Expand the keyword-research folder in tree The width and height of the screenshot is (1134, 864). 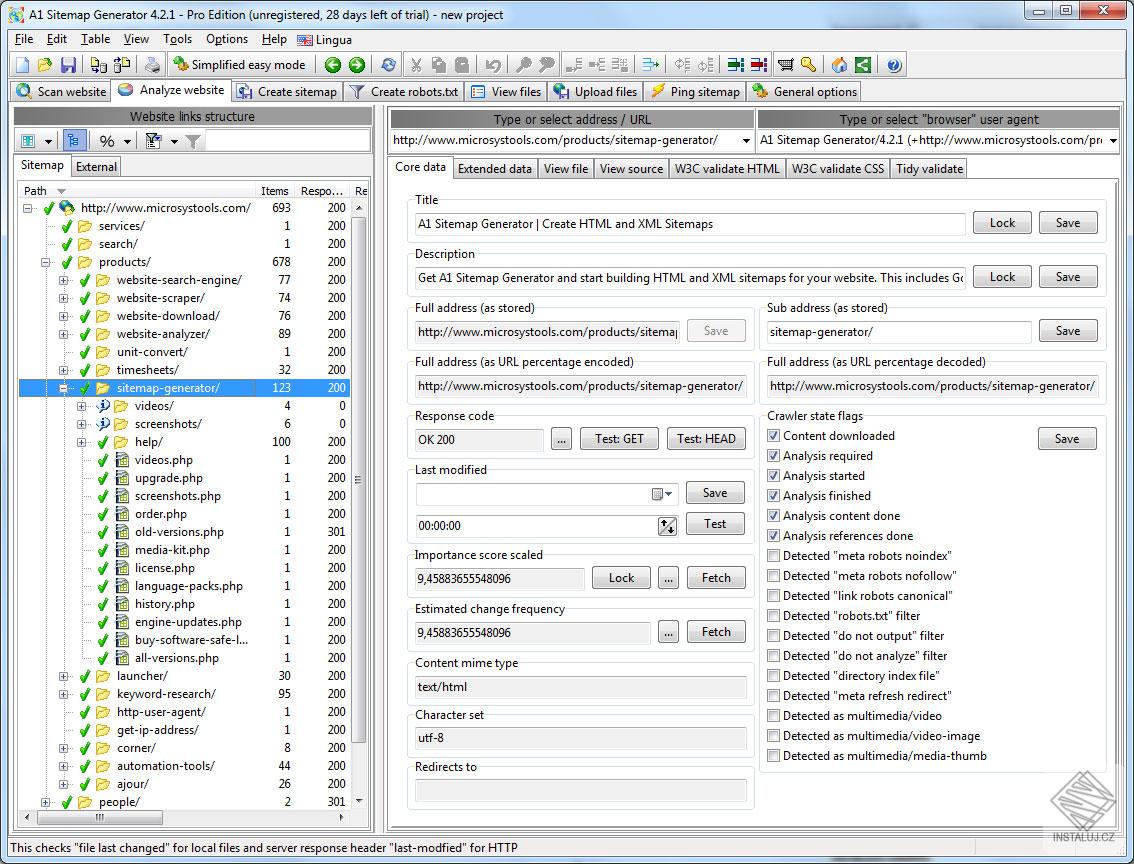63,694
